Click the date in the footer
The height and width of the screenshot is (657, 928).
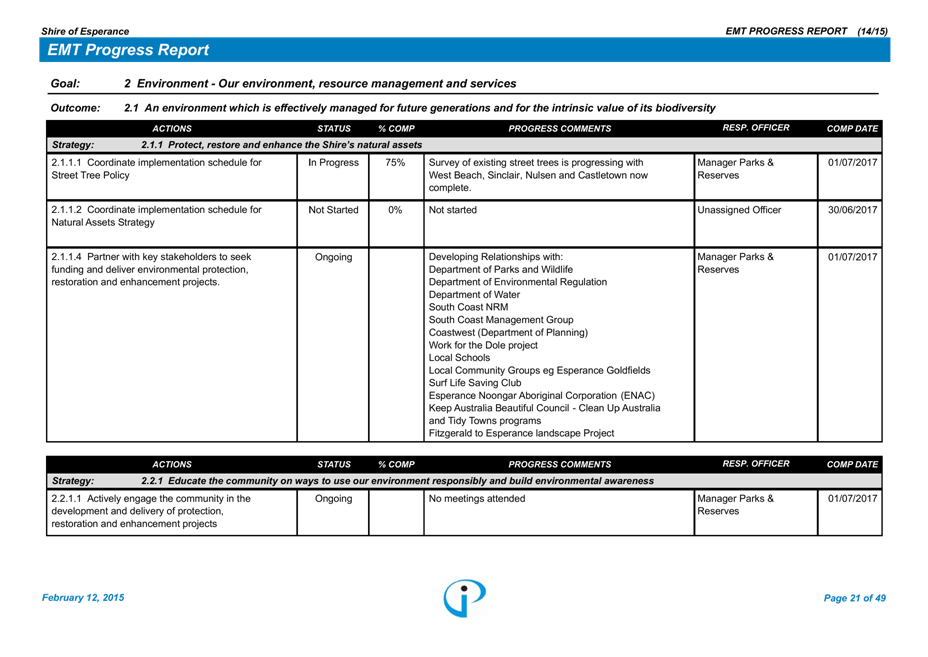point(83,598)
